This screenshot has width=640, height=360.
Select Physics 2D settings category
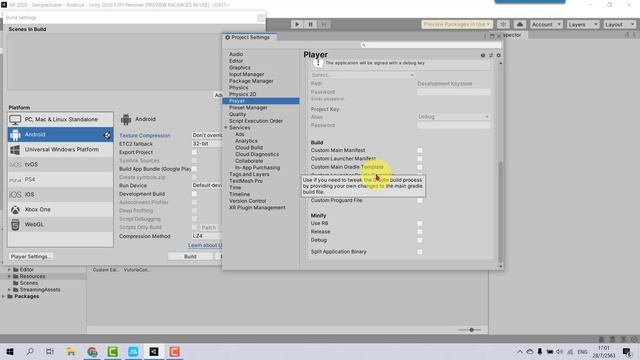pyautogui.click(x=242, y=94)
